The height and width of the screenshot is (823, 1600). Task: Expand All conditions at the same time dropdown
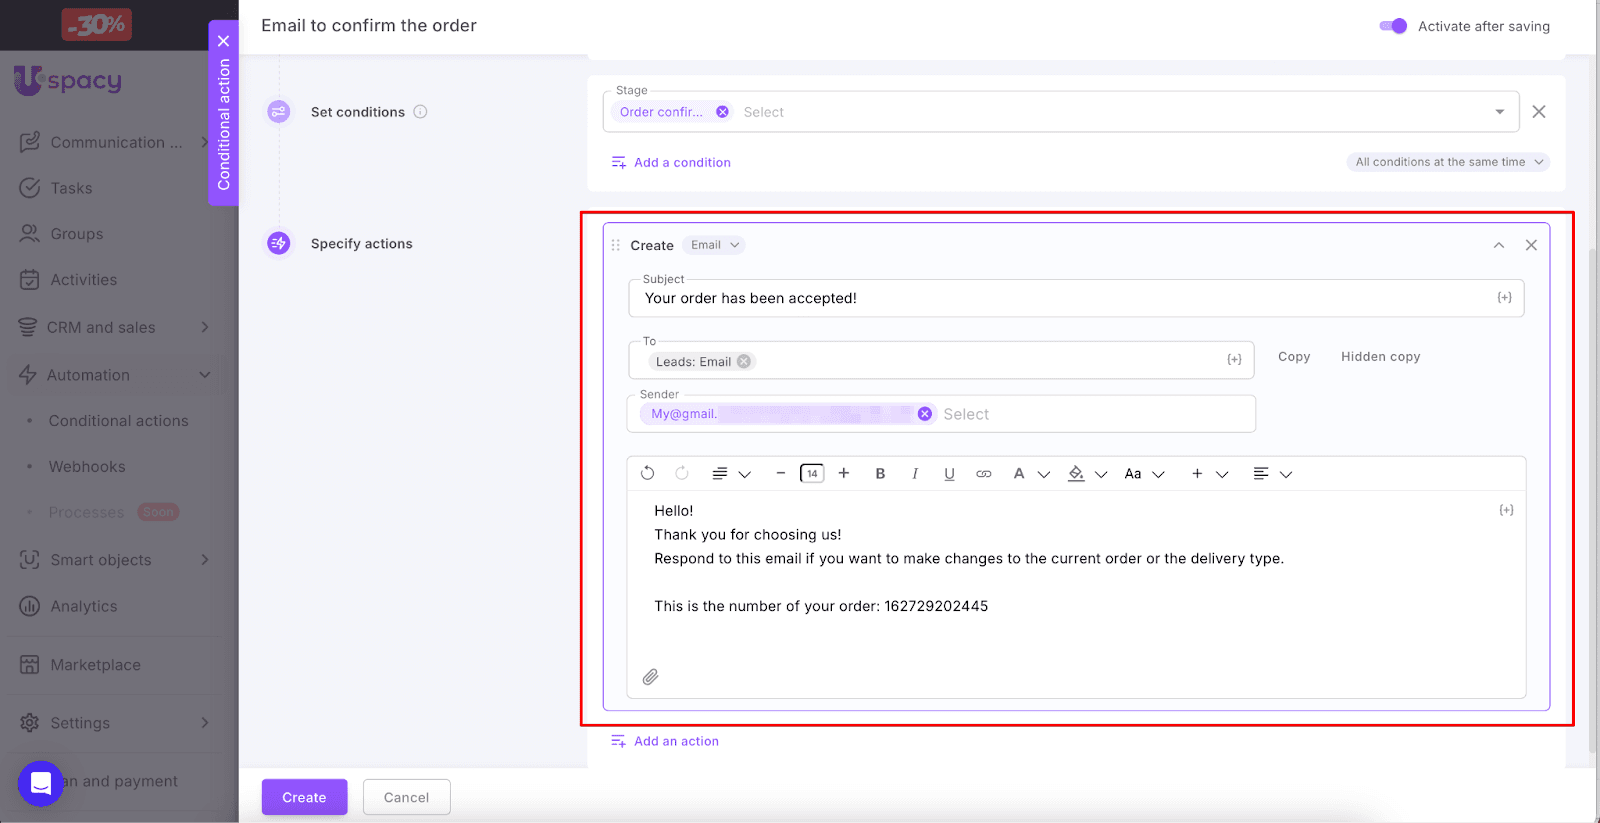(x=1448, y=162)
